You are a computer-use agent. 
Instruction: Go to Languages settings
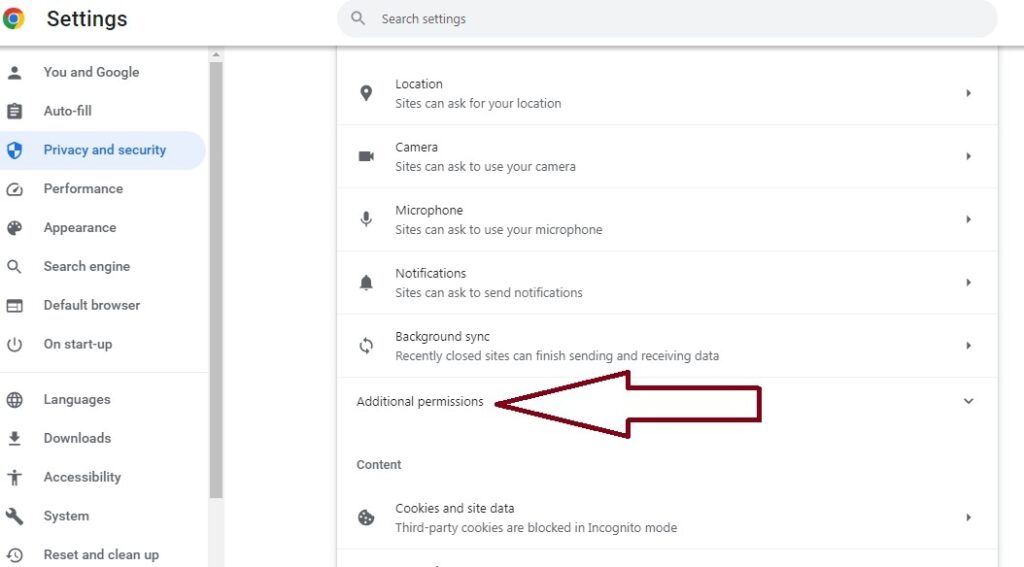(x=103, y=400)
